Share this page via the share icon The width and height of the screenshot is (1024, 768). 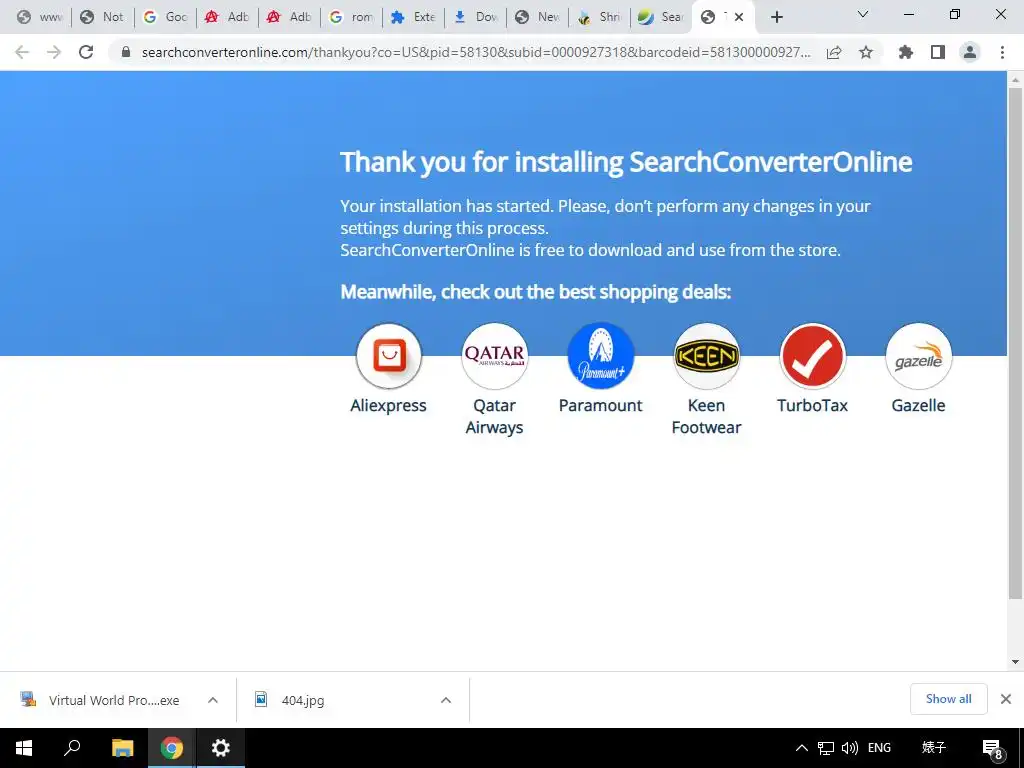tap(834, 52)
